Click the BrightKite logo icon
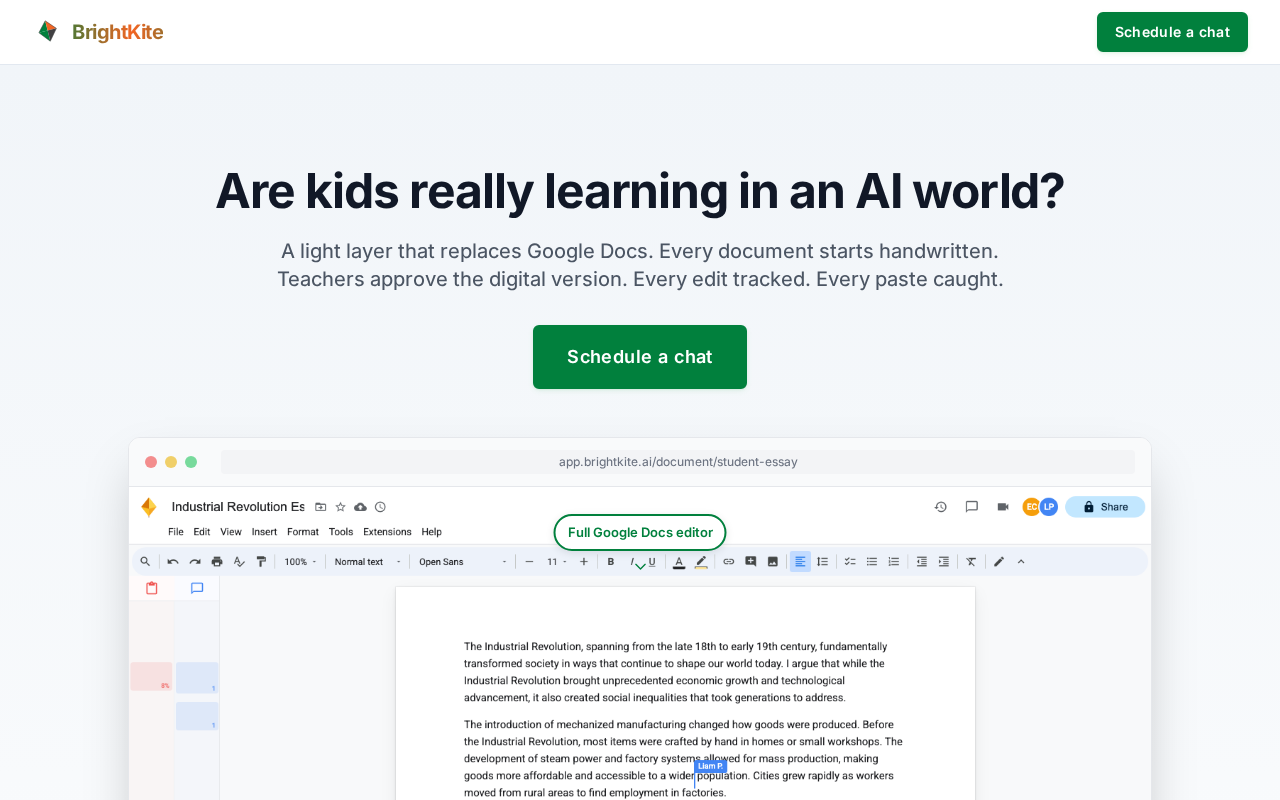The width and height of the screenshot is (1280, 800). (x=48, y=31)
